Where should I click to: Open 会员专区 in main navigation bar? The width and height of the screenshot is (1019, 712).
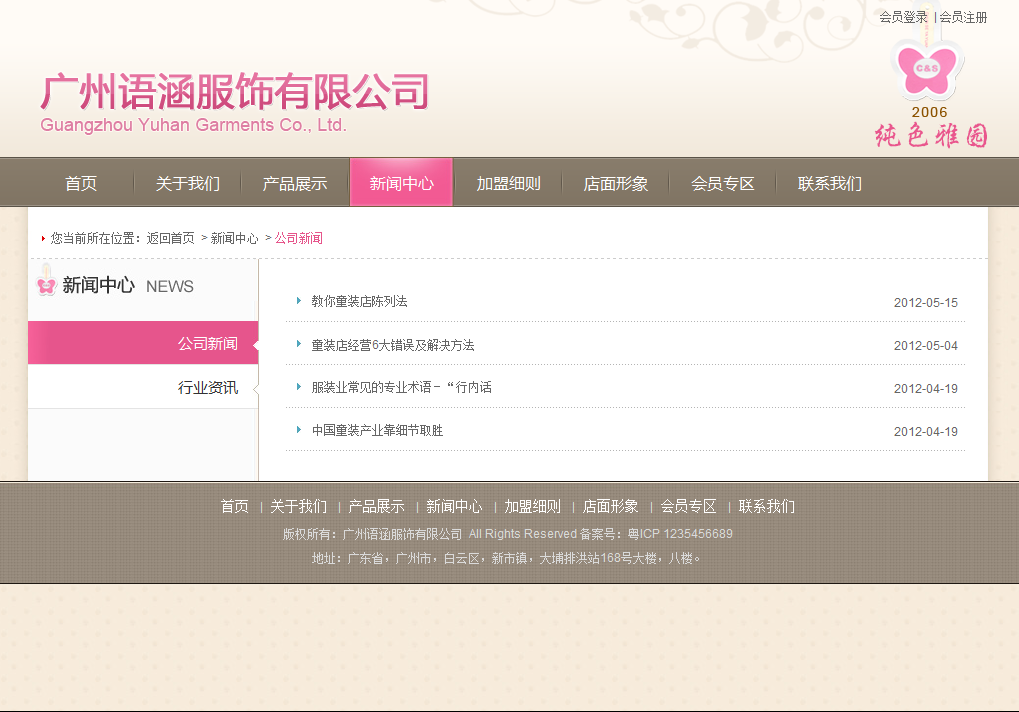click(x=723, y=183)
